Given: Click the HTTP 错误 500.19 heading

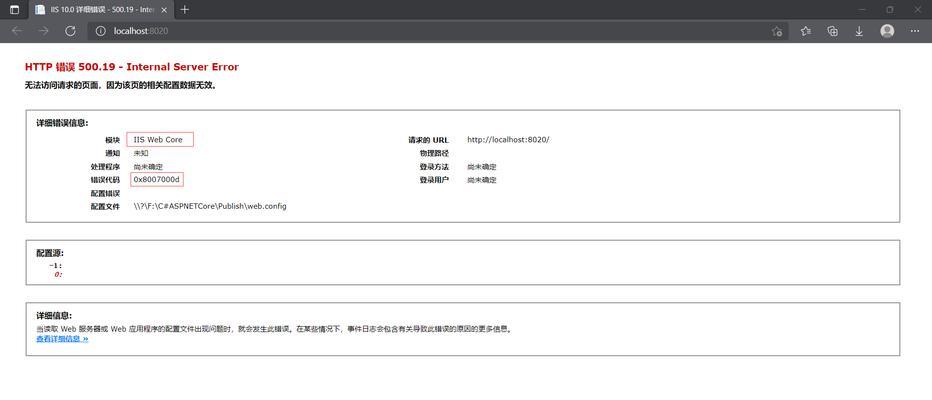Looking at the screenshot, I should (132, 67).
